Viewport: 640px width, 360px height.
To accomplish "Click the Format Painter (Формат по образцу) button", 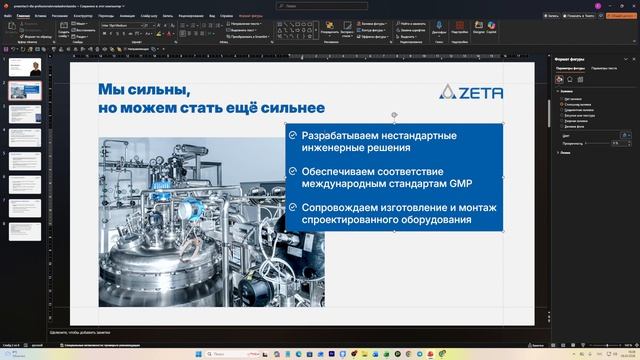I will tap(36, 37).
